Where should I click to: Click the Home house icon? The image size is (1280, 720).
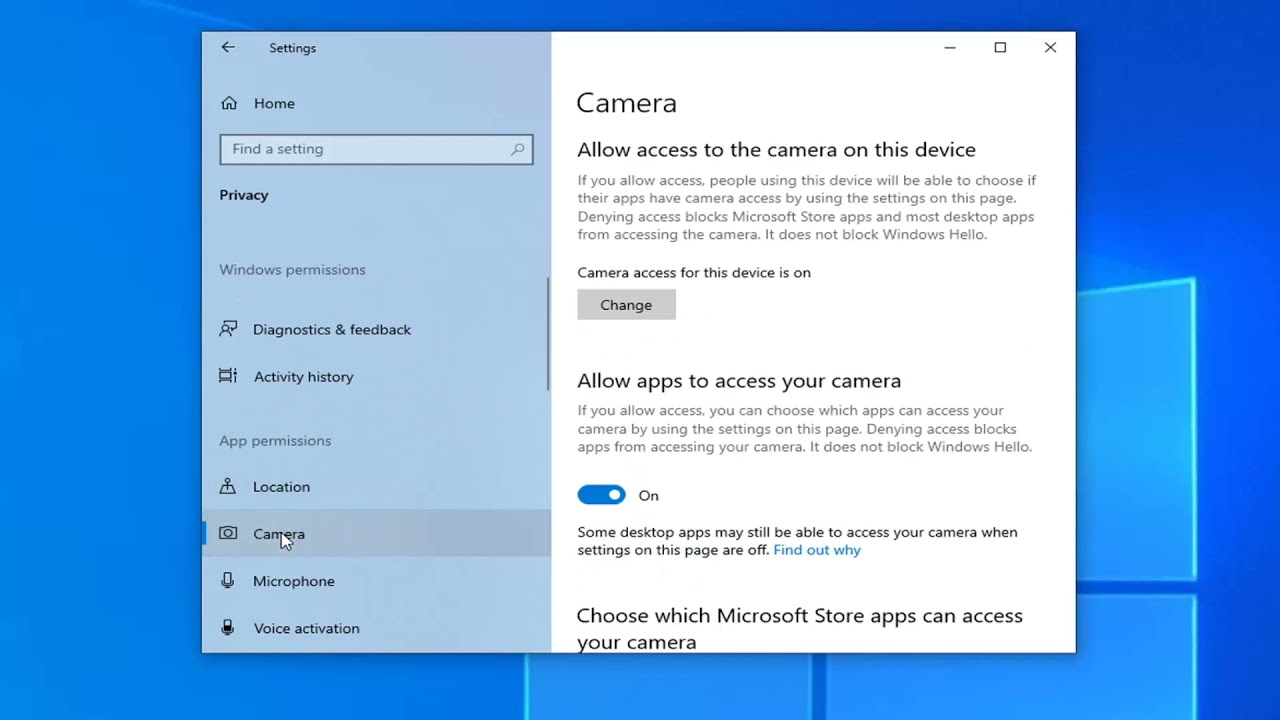pos(229,103)
